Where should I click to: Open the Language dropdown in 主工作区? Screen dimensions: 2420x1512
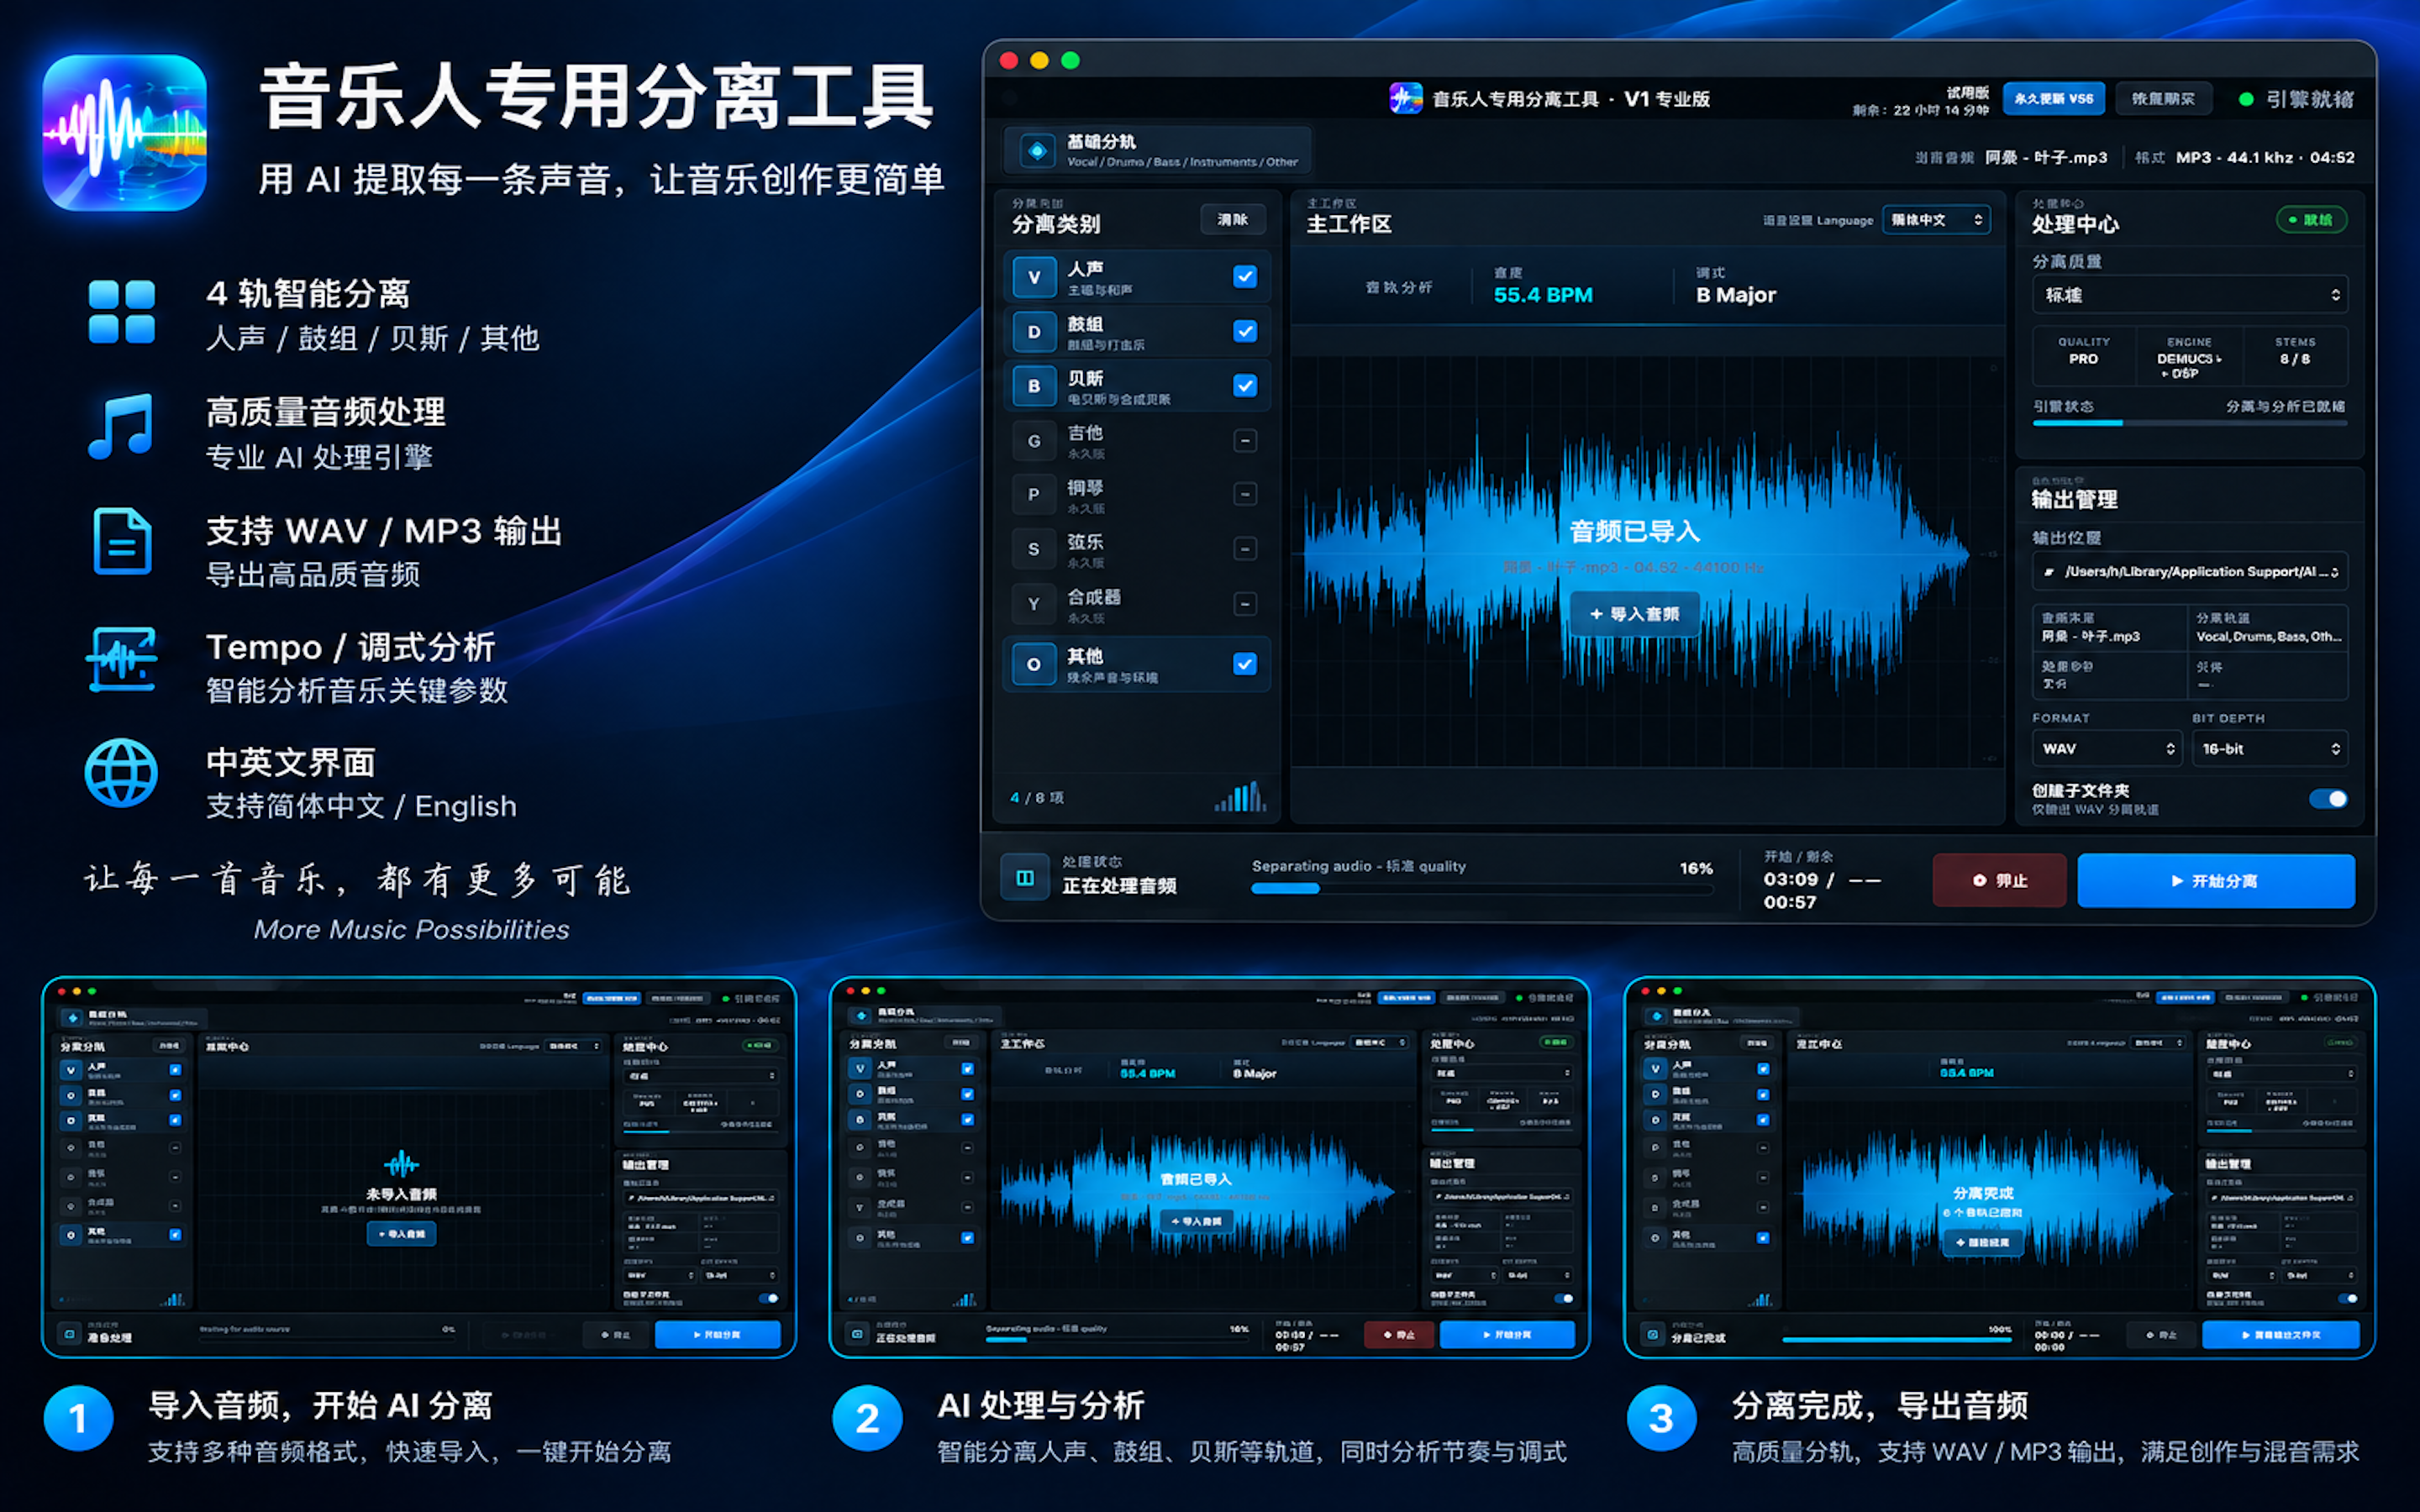click(x=1936, y=220)
